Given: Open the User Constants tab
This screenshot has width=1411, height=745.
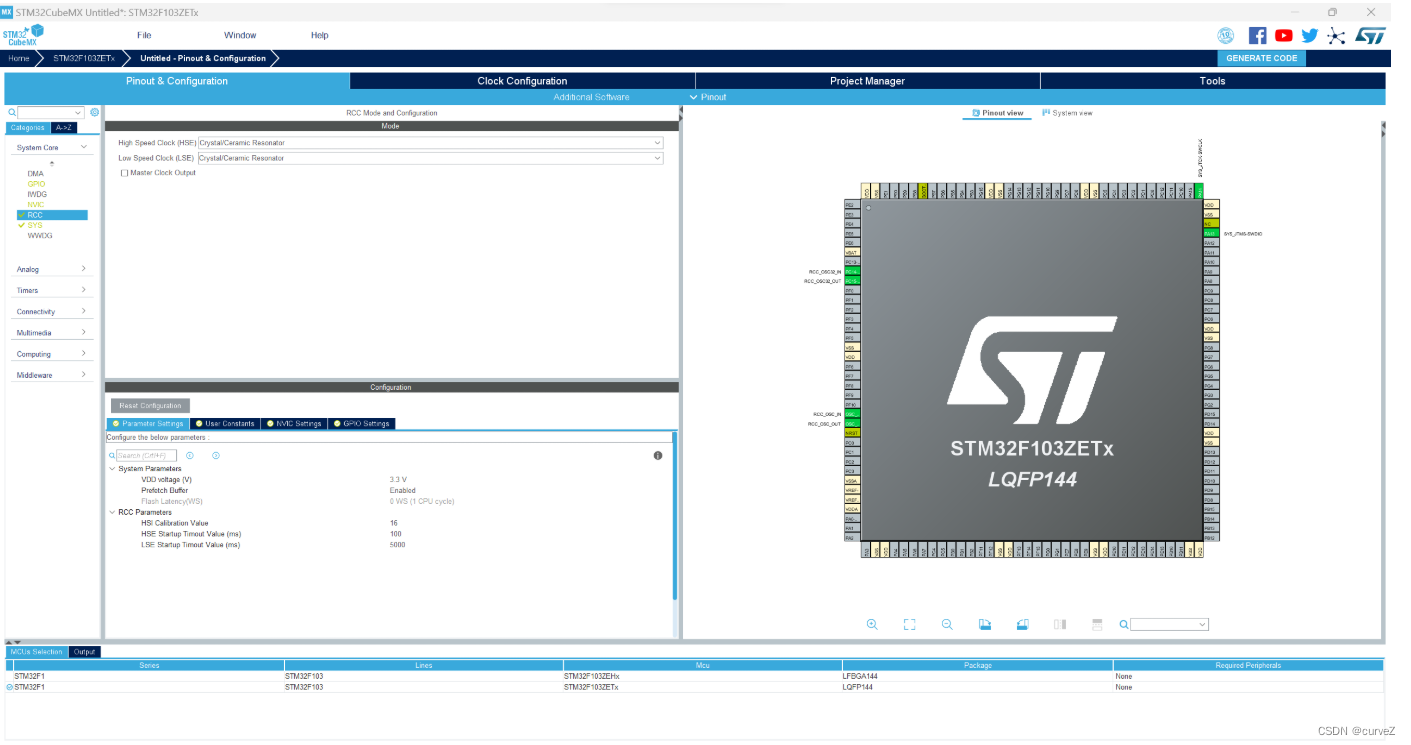Looking at the screenshot, I should pos(225,424).
